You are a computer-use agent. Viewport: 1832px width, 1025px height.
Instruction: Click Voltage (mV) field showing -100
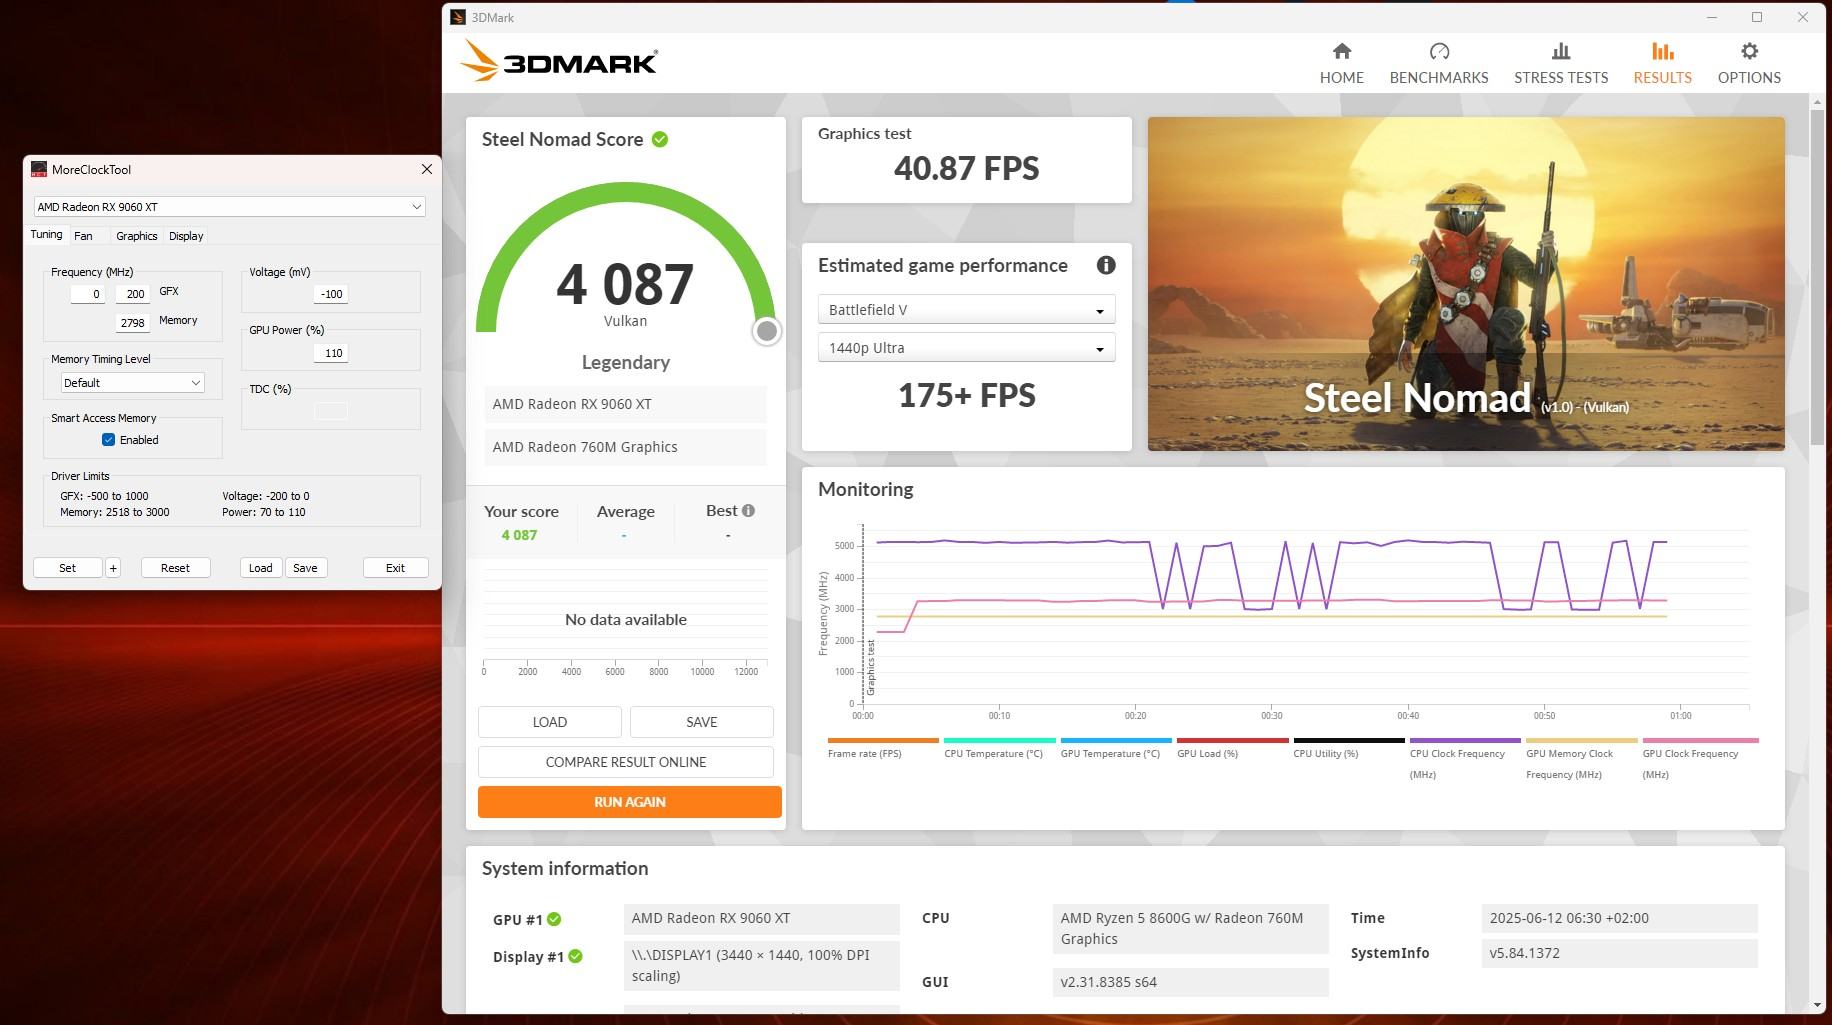(x=330, y=294)
